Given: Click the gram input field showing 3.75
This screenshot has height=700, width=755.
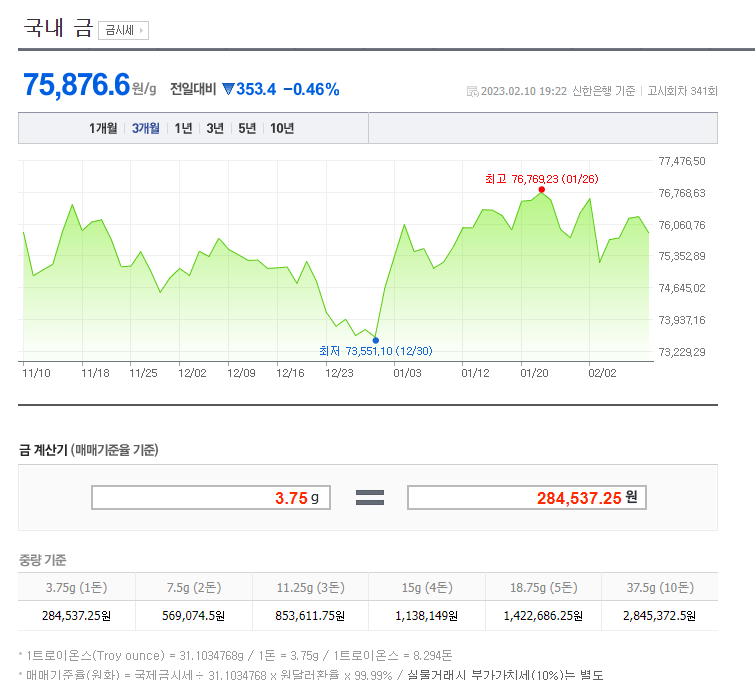Looking at the screenshot, I should click(x=211, y=497).
